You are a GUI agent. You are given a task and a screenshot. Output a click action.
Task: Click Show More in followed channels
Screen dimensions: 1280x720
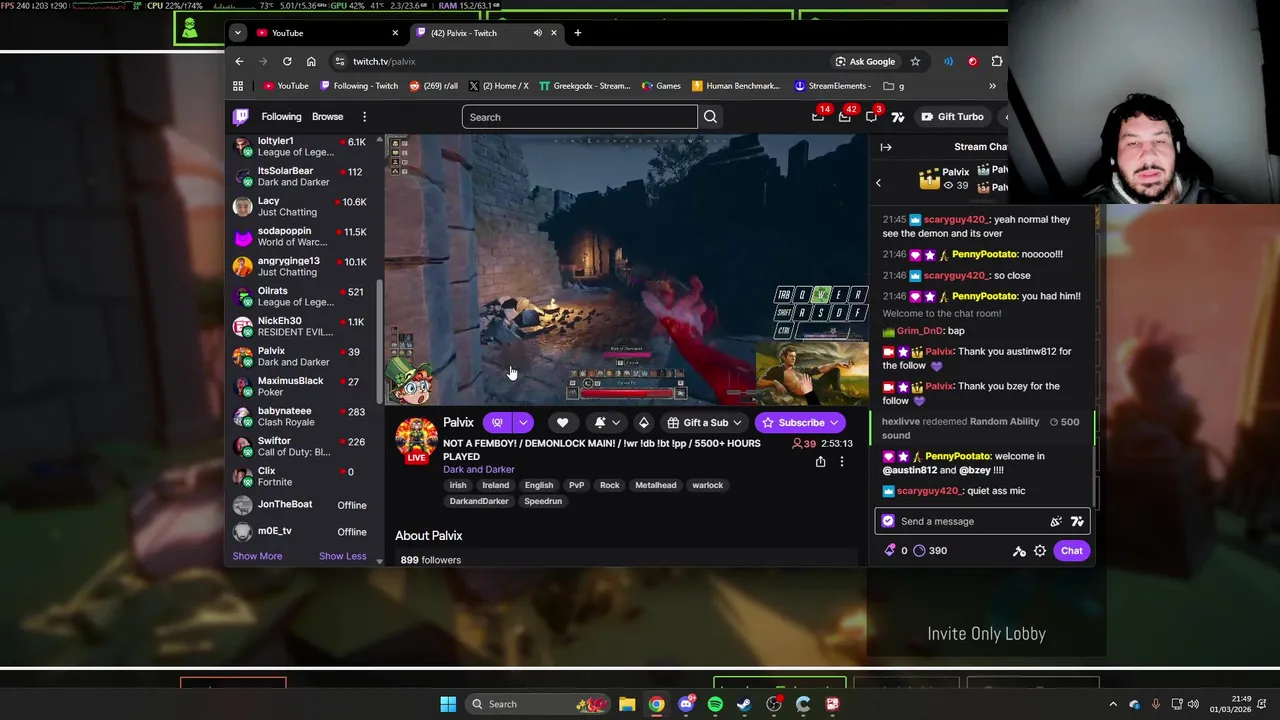pos(257,556)
